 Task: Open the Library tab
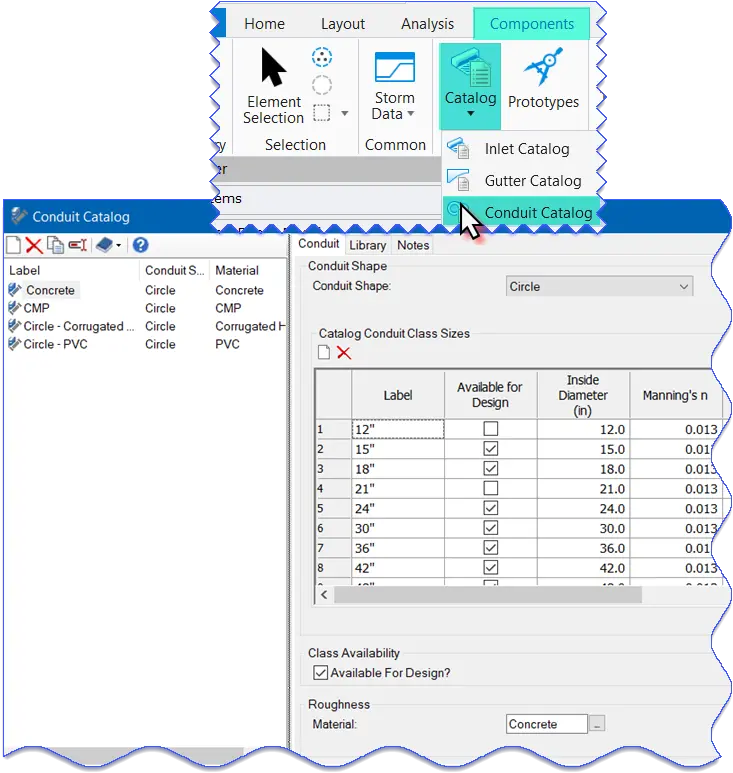[x=367, y=245]
